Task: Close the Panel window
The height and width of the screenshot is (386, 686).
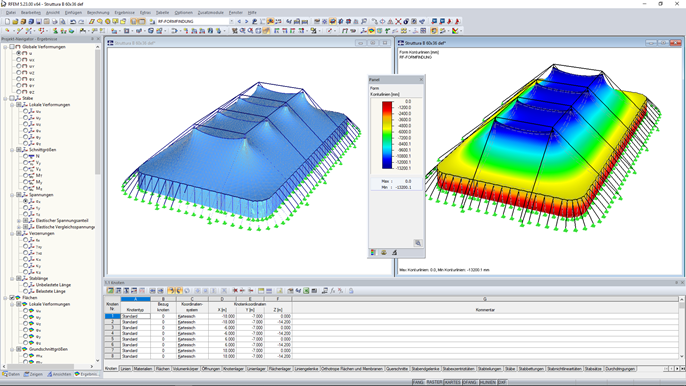Action: pyautogui.click(x=421, y=80)
